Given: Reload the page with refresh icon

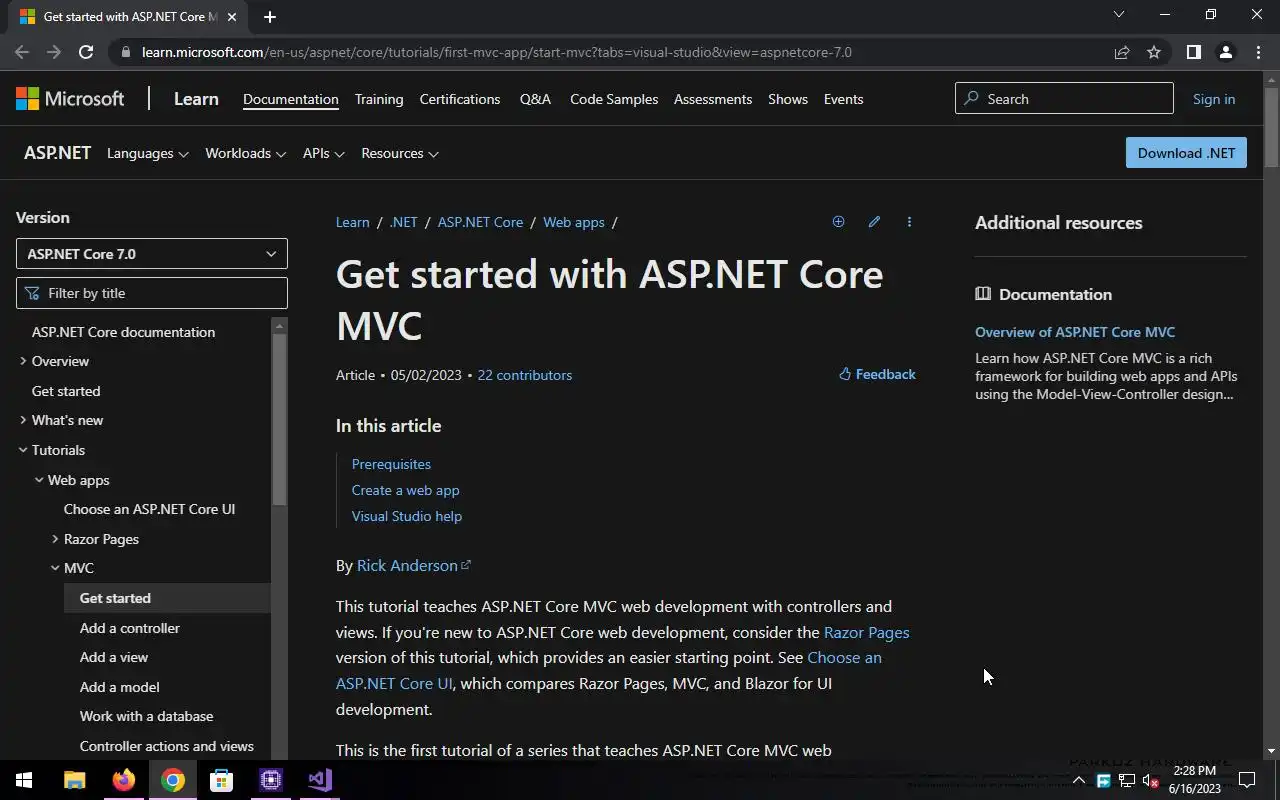Looking at the screenshot, I should (x=86, y=52).
